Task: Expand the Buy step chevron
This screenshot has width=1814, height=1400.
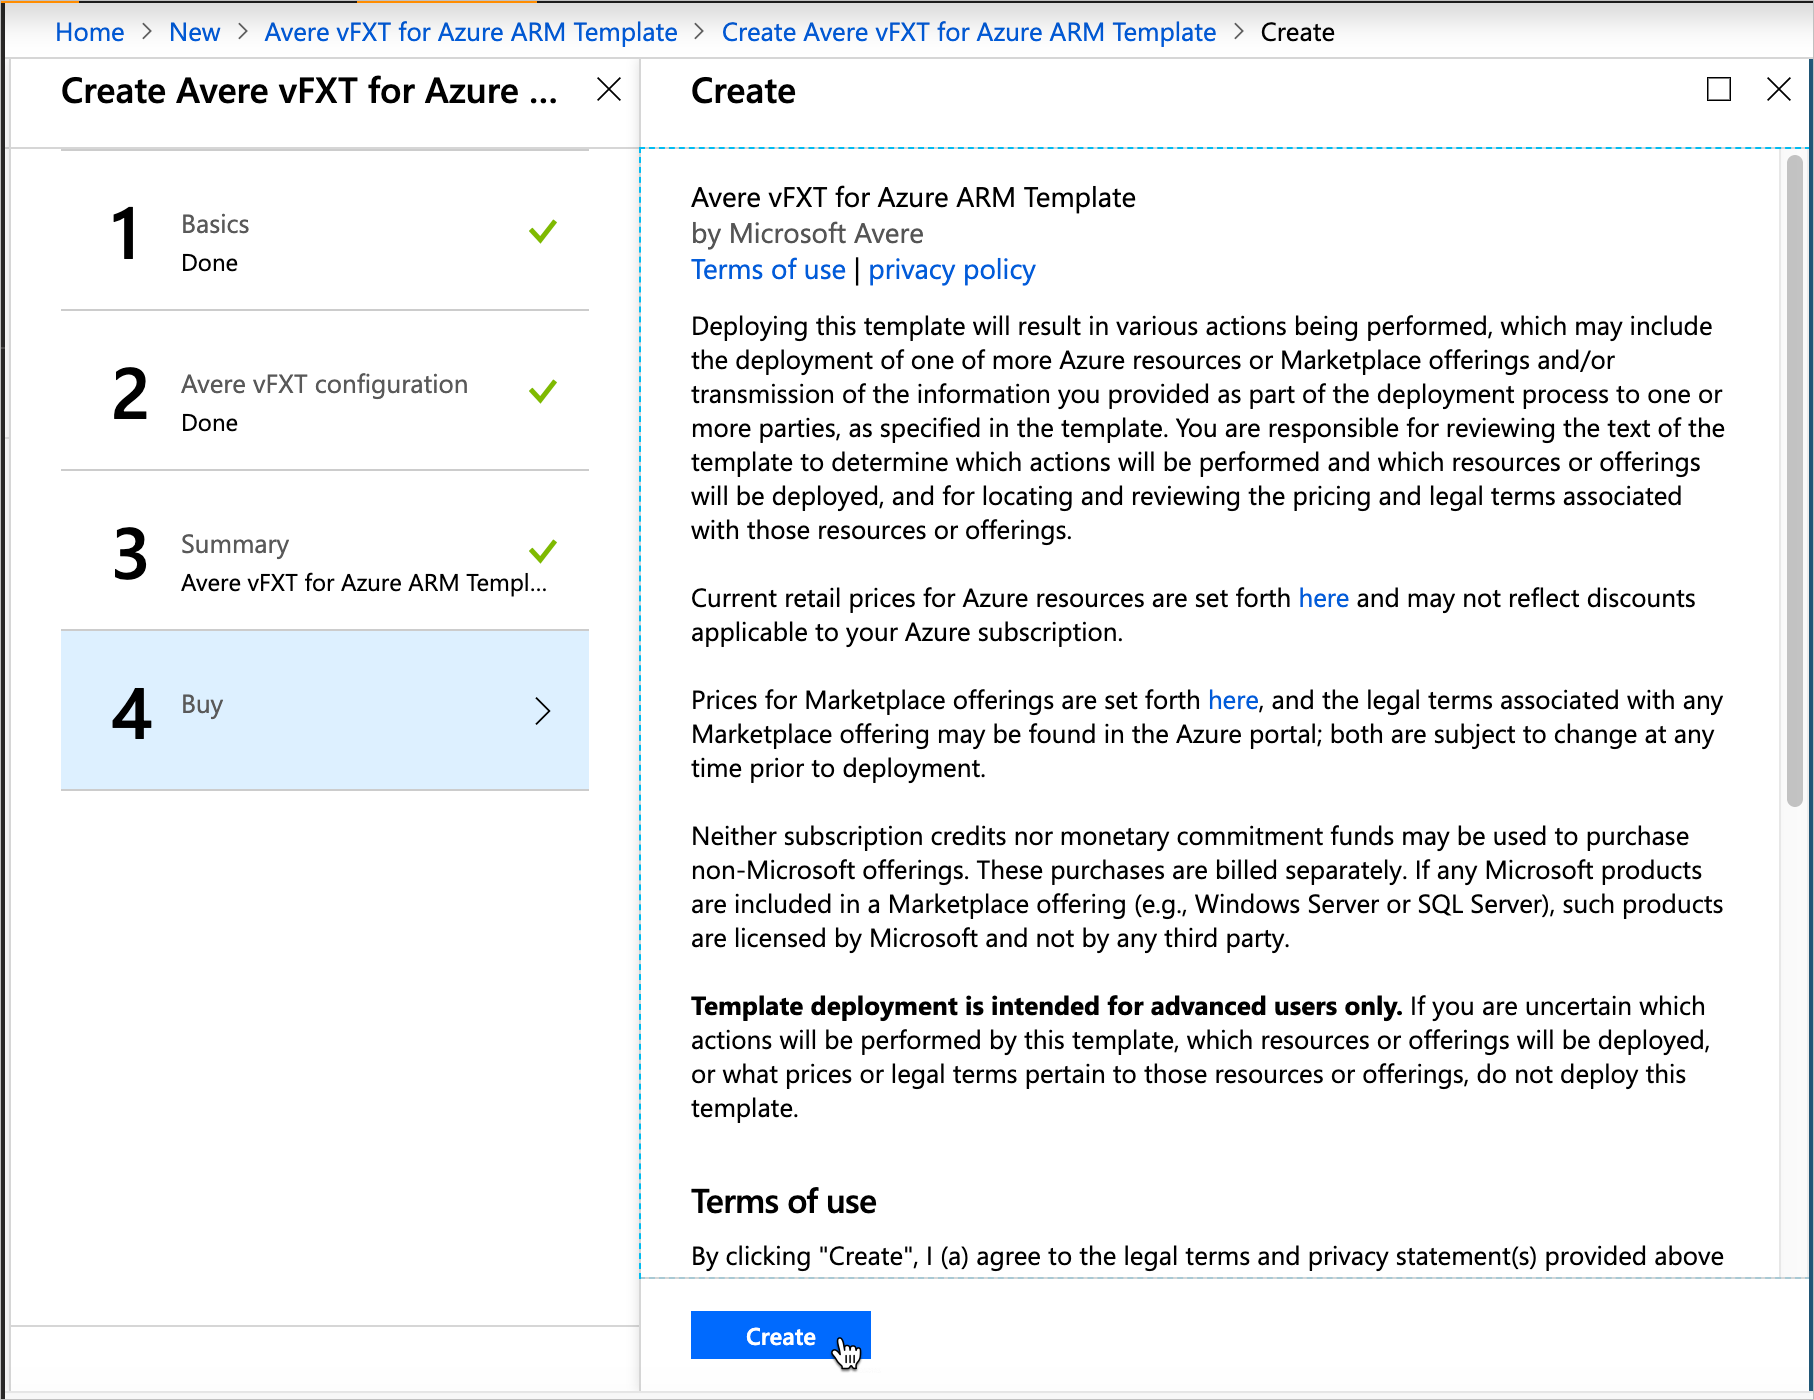Action: tap(543, 711)
